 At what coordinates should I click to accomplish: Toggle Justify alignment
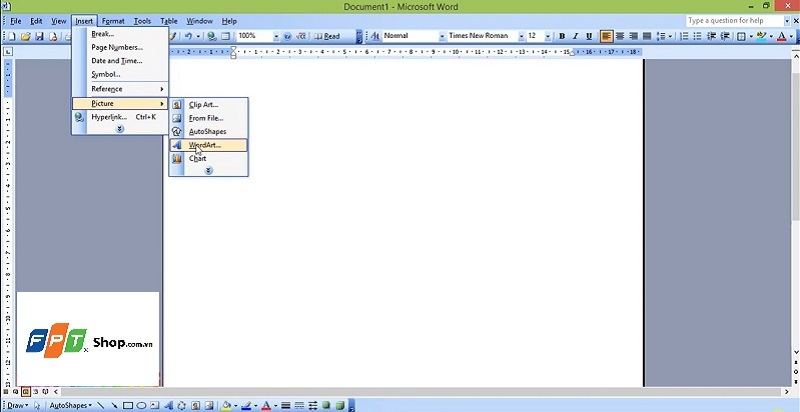[x=646, y=36]
